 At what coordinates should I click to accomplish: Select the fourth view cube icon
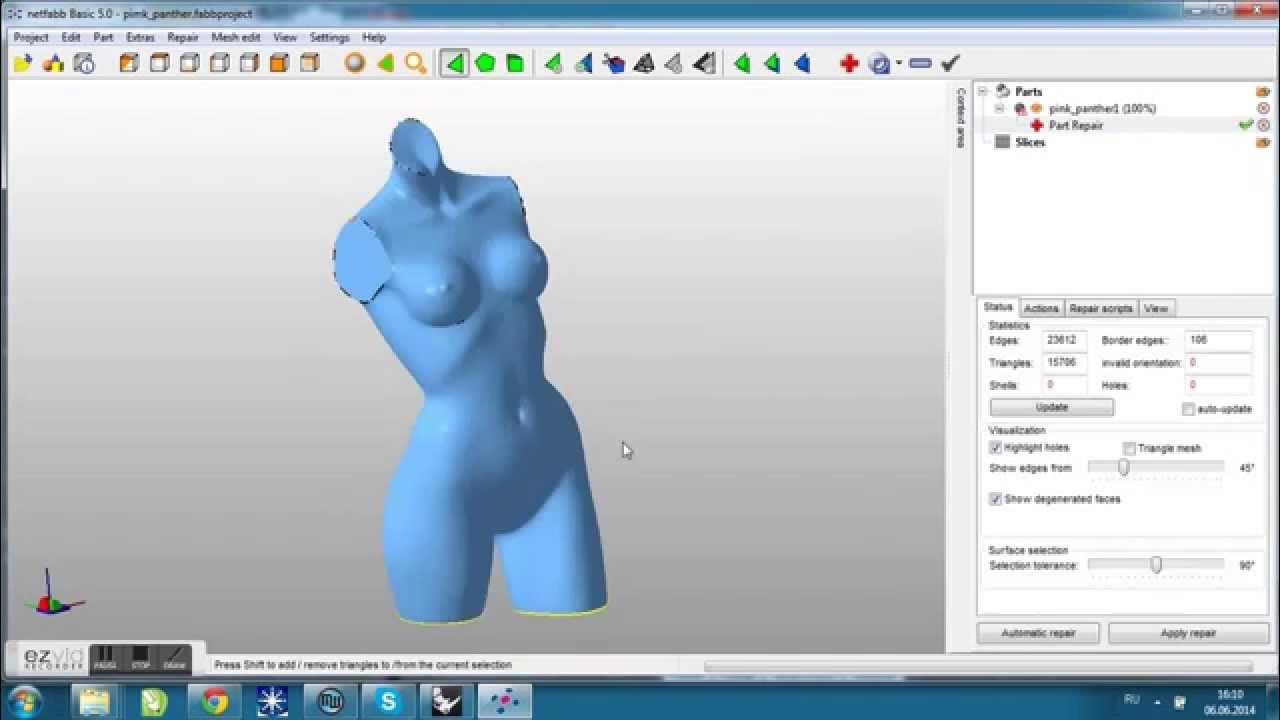pos(219,64)
